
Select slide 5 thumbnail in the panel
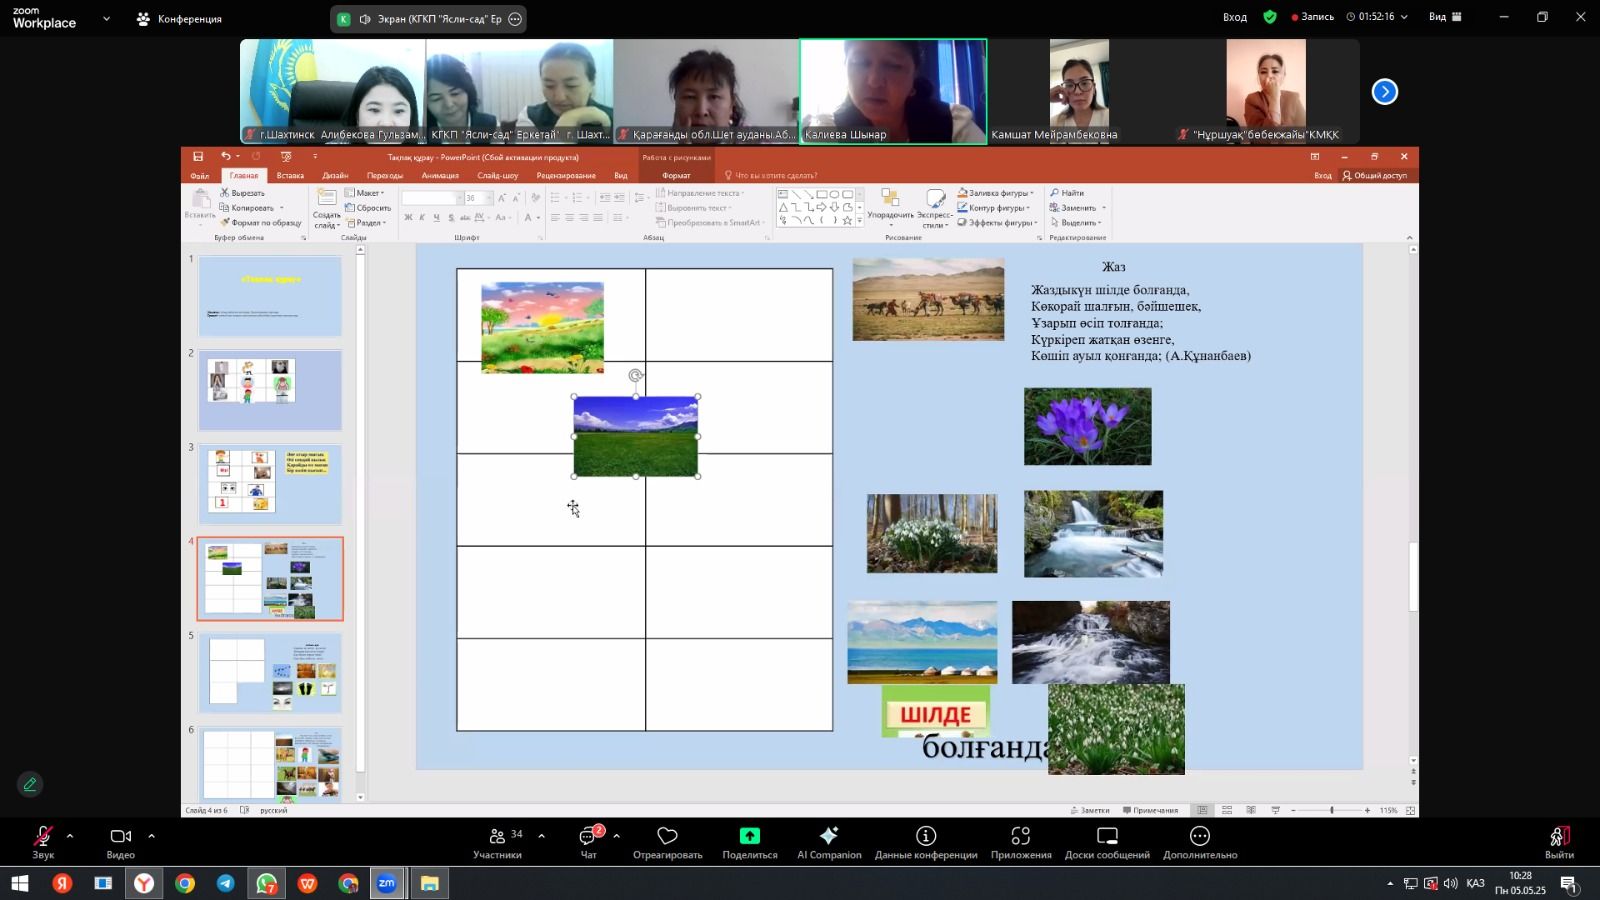(270, 672)
